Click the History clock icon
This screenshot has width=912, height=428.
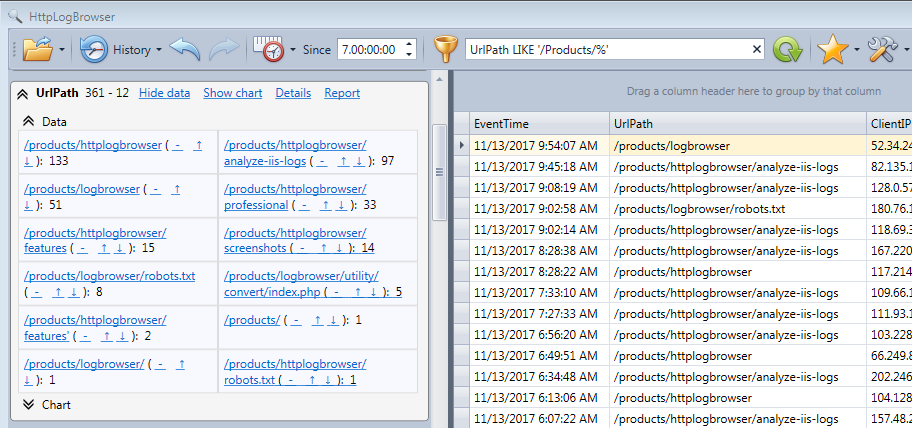pos(93,49)
